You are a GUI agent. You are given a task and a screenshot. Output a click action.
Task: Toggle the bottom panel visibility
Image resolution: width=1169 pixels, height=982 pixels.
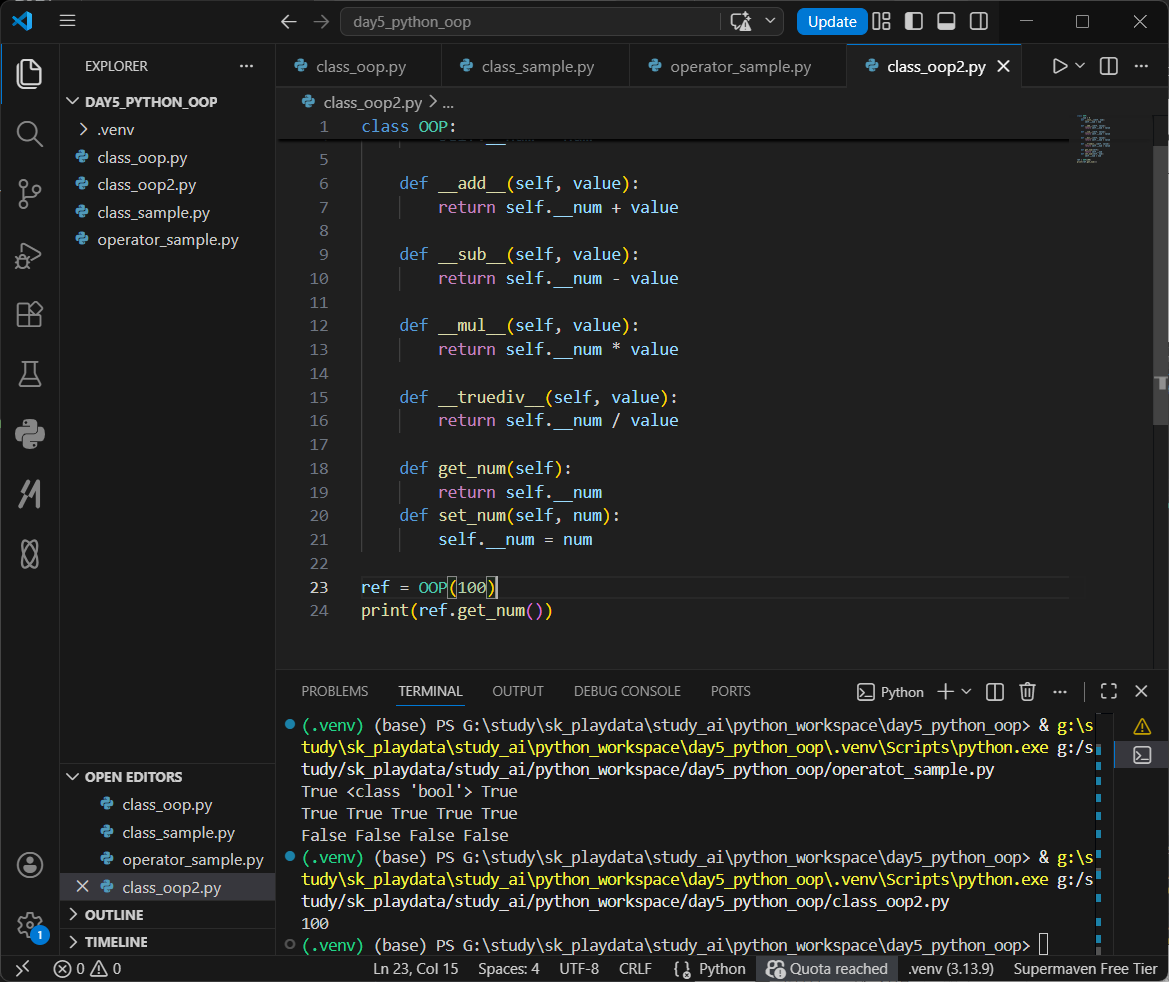(946, 22)
